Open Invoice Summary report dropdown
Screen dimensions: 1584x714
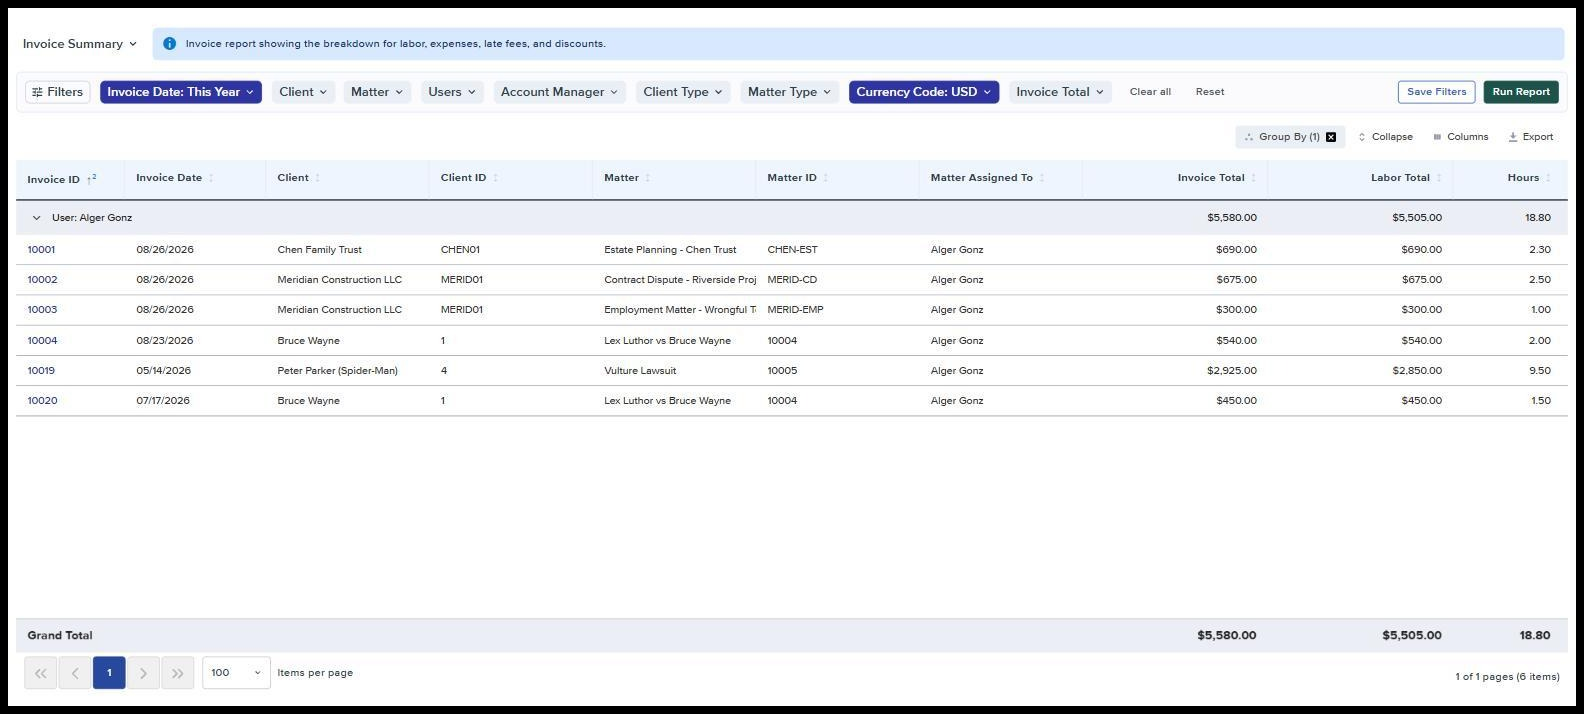tap(80, 44)
